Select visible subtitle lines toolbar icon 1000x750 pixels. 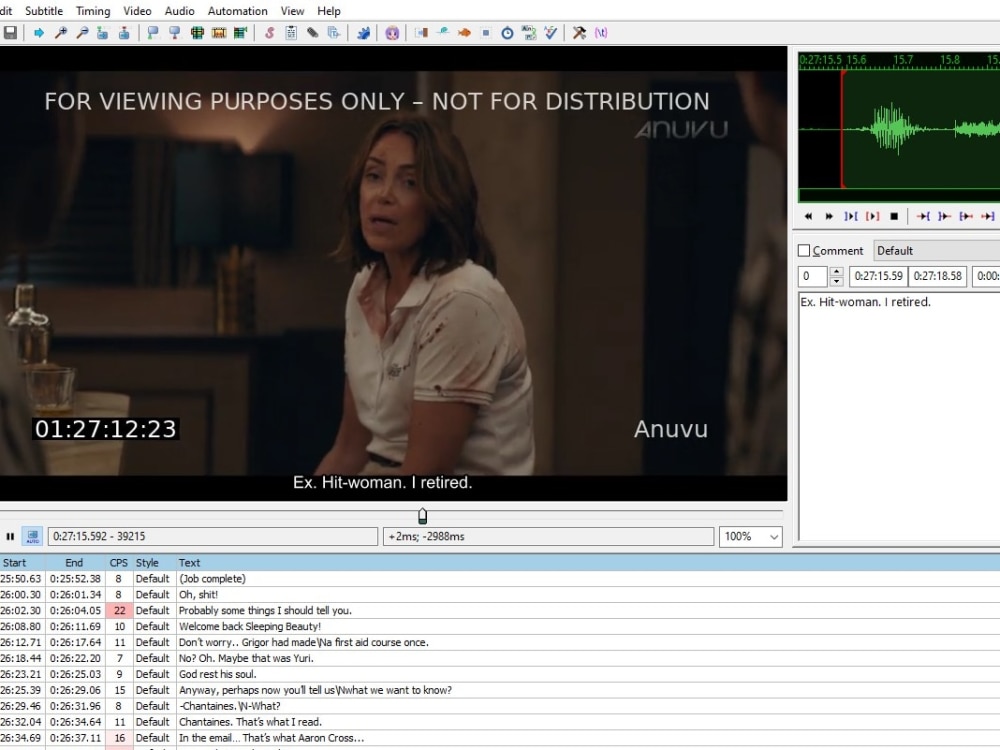coord(197,33)
